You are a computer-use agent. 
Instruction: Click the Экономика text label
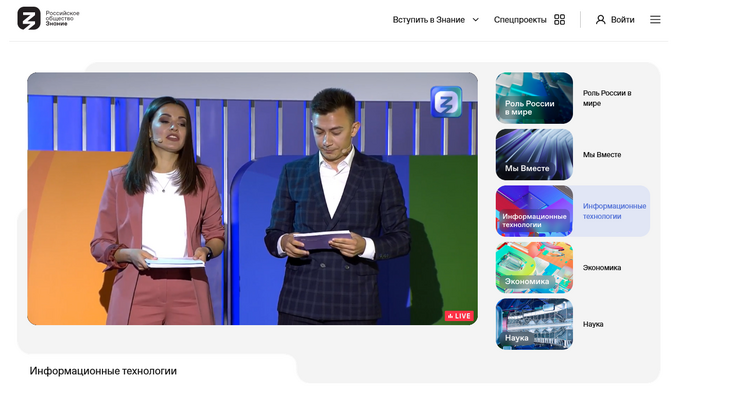pyautogui.click(x=602, y=267)
